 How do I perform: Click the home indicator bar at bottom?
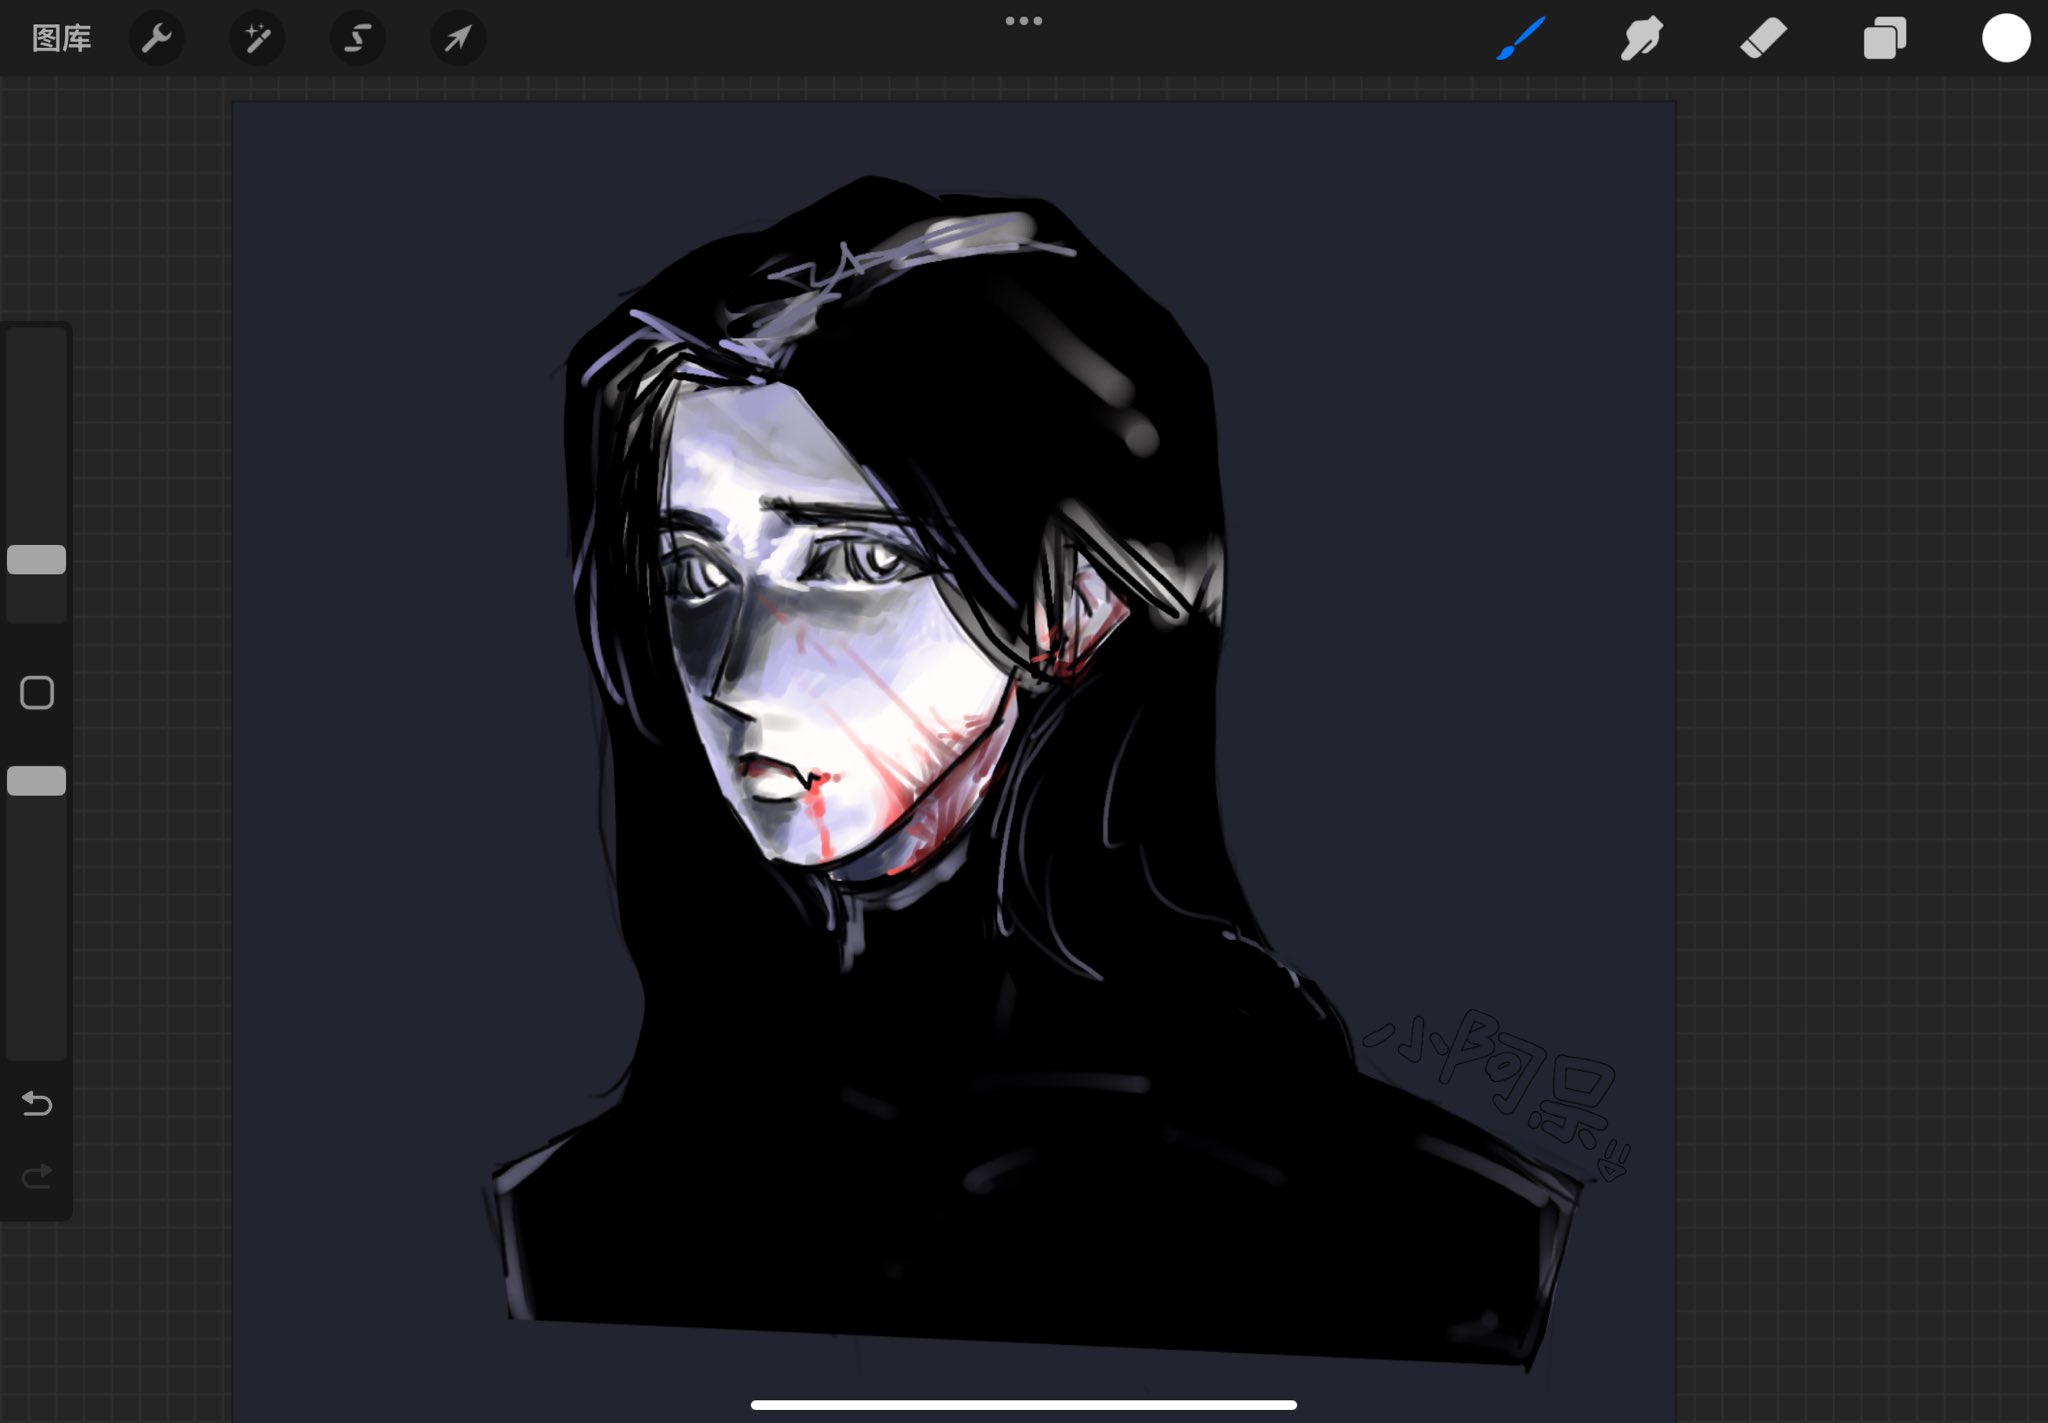pyautogui.click(x=1023, y=1404)
